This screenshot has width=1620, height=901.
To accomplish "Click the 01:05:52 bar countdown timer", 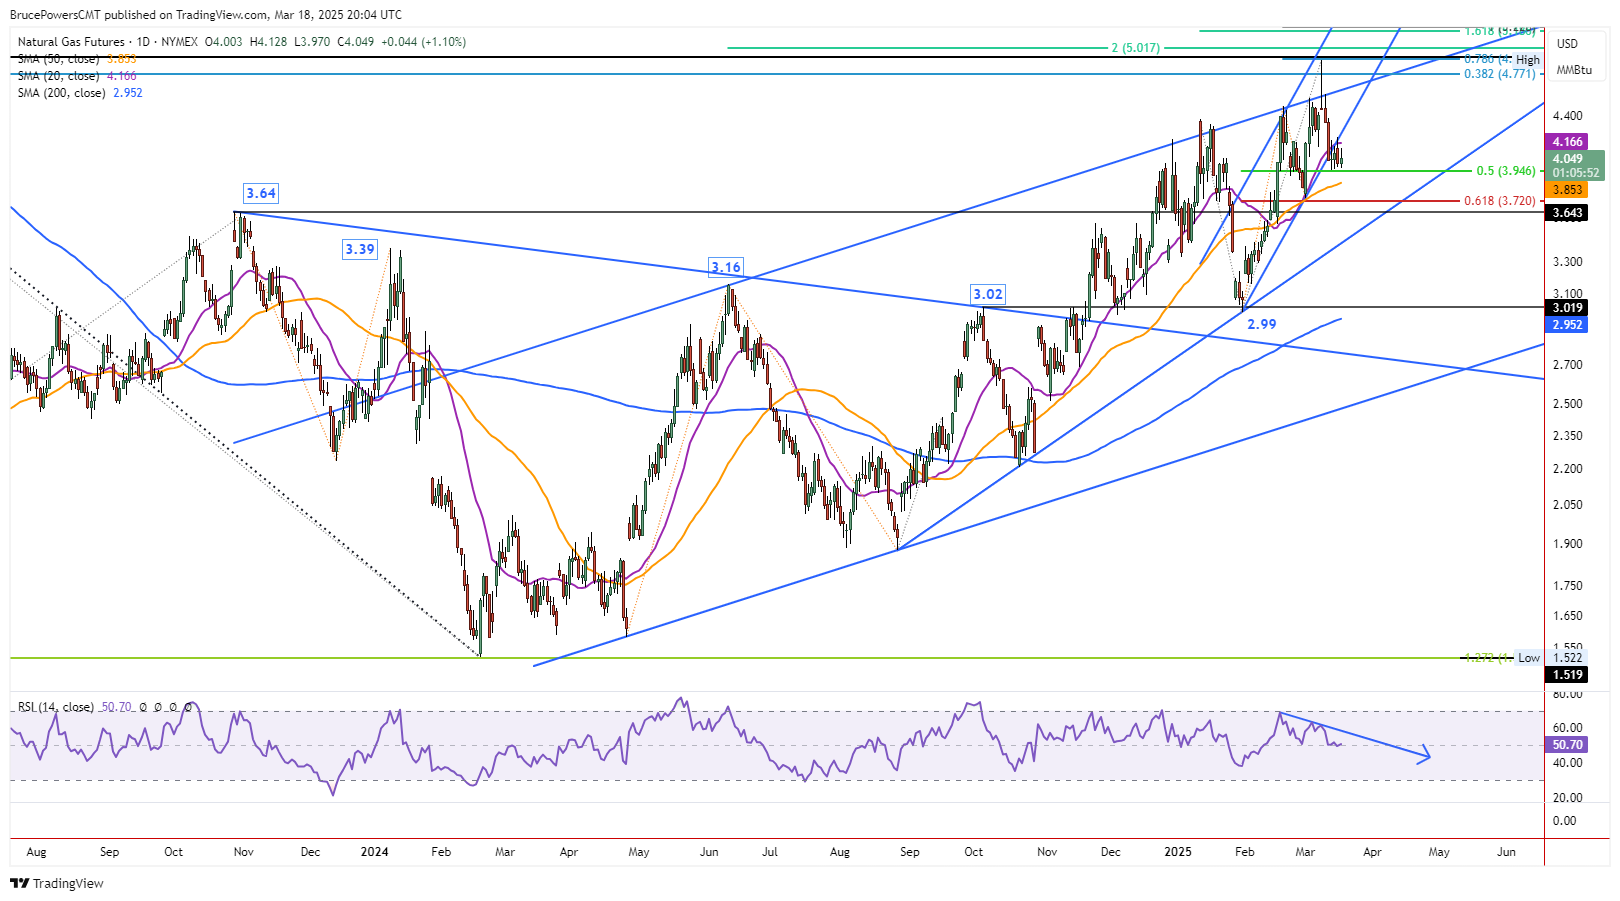I will pos(1576,173).
